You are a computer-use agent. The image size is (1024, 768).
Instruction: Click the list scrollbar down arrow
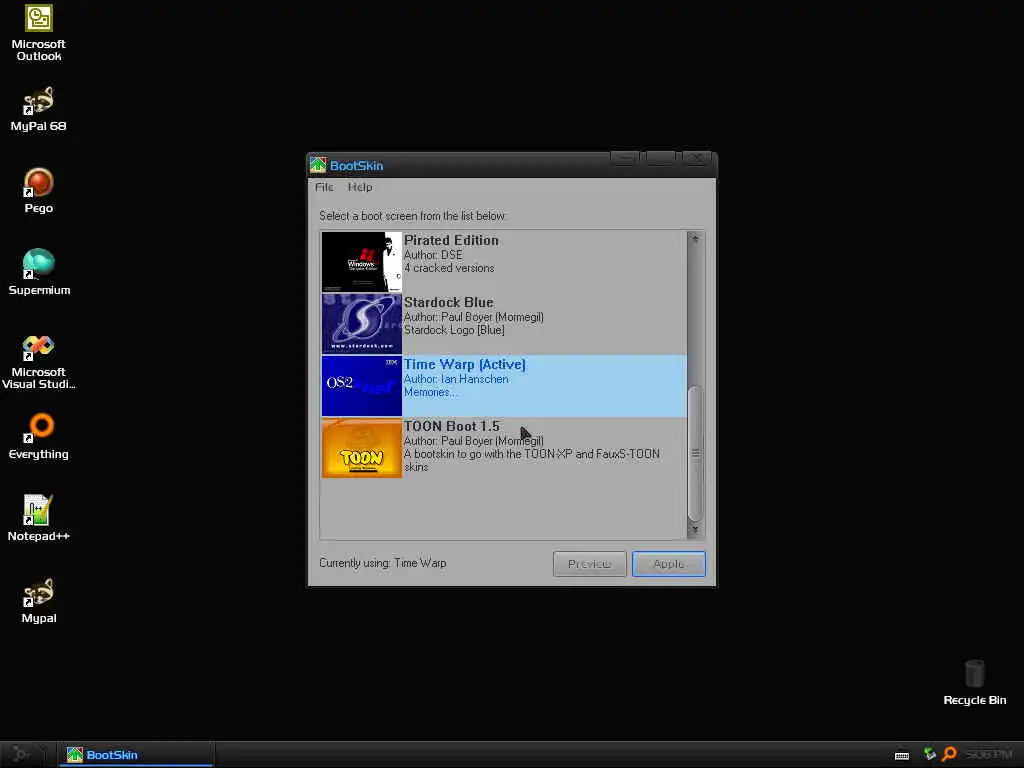coord(696,530)
